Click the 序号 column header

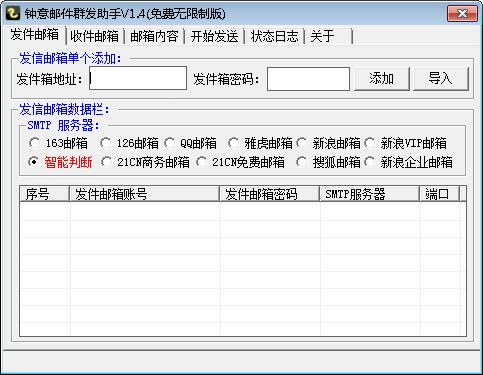pyautogui.click(x=44, y=194)
